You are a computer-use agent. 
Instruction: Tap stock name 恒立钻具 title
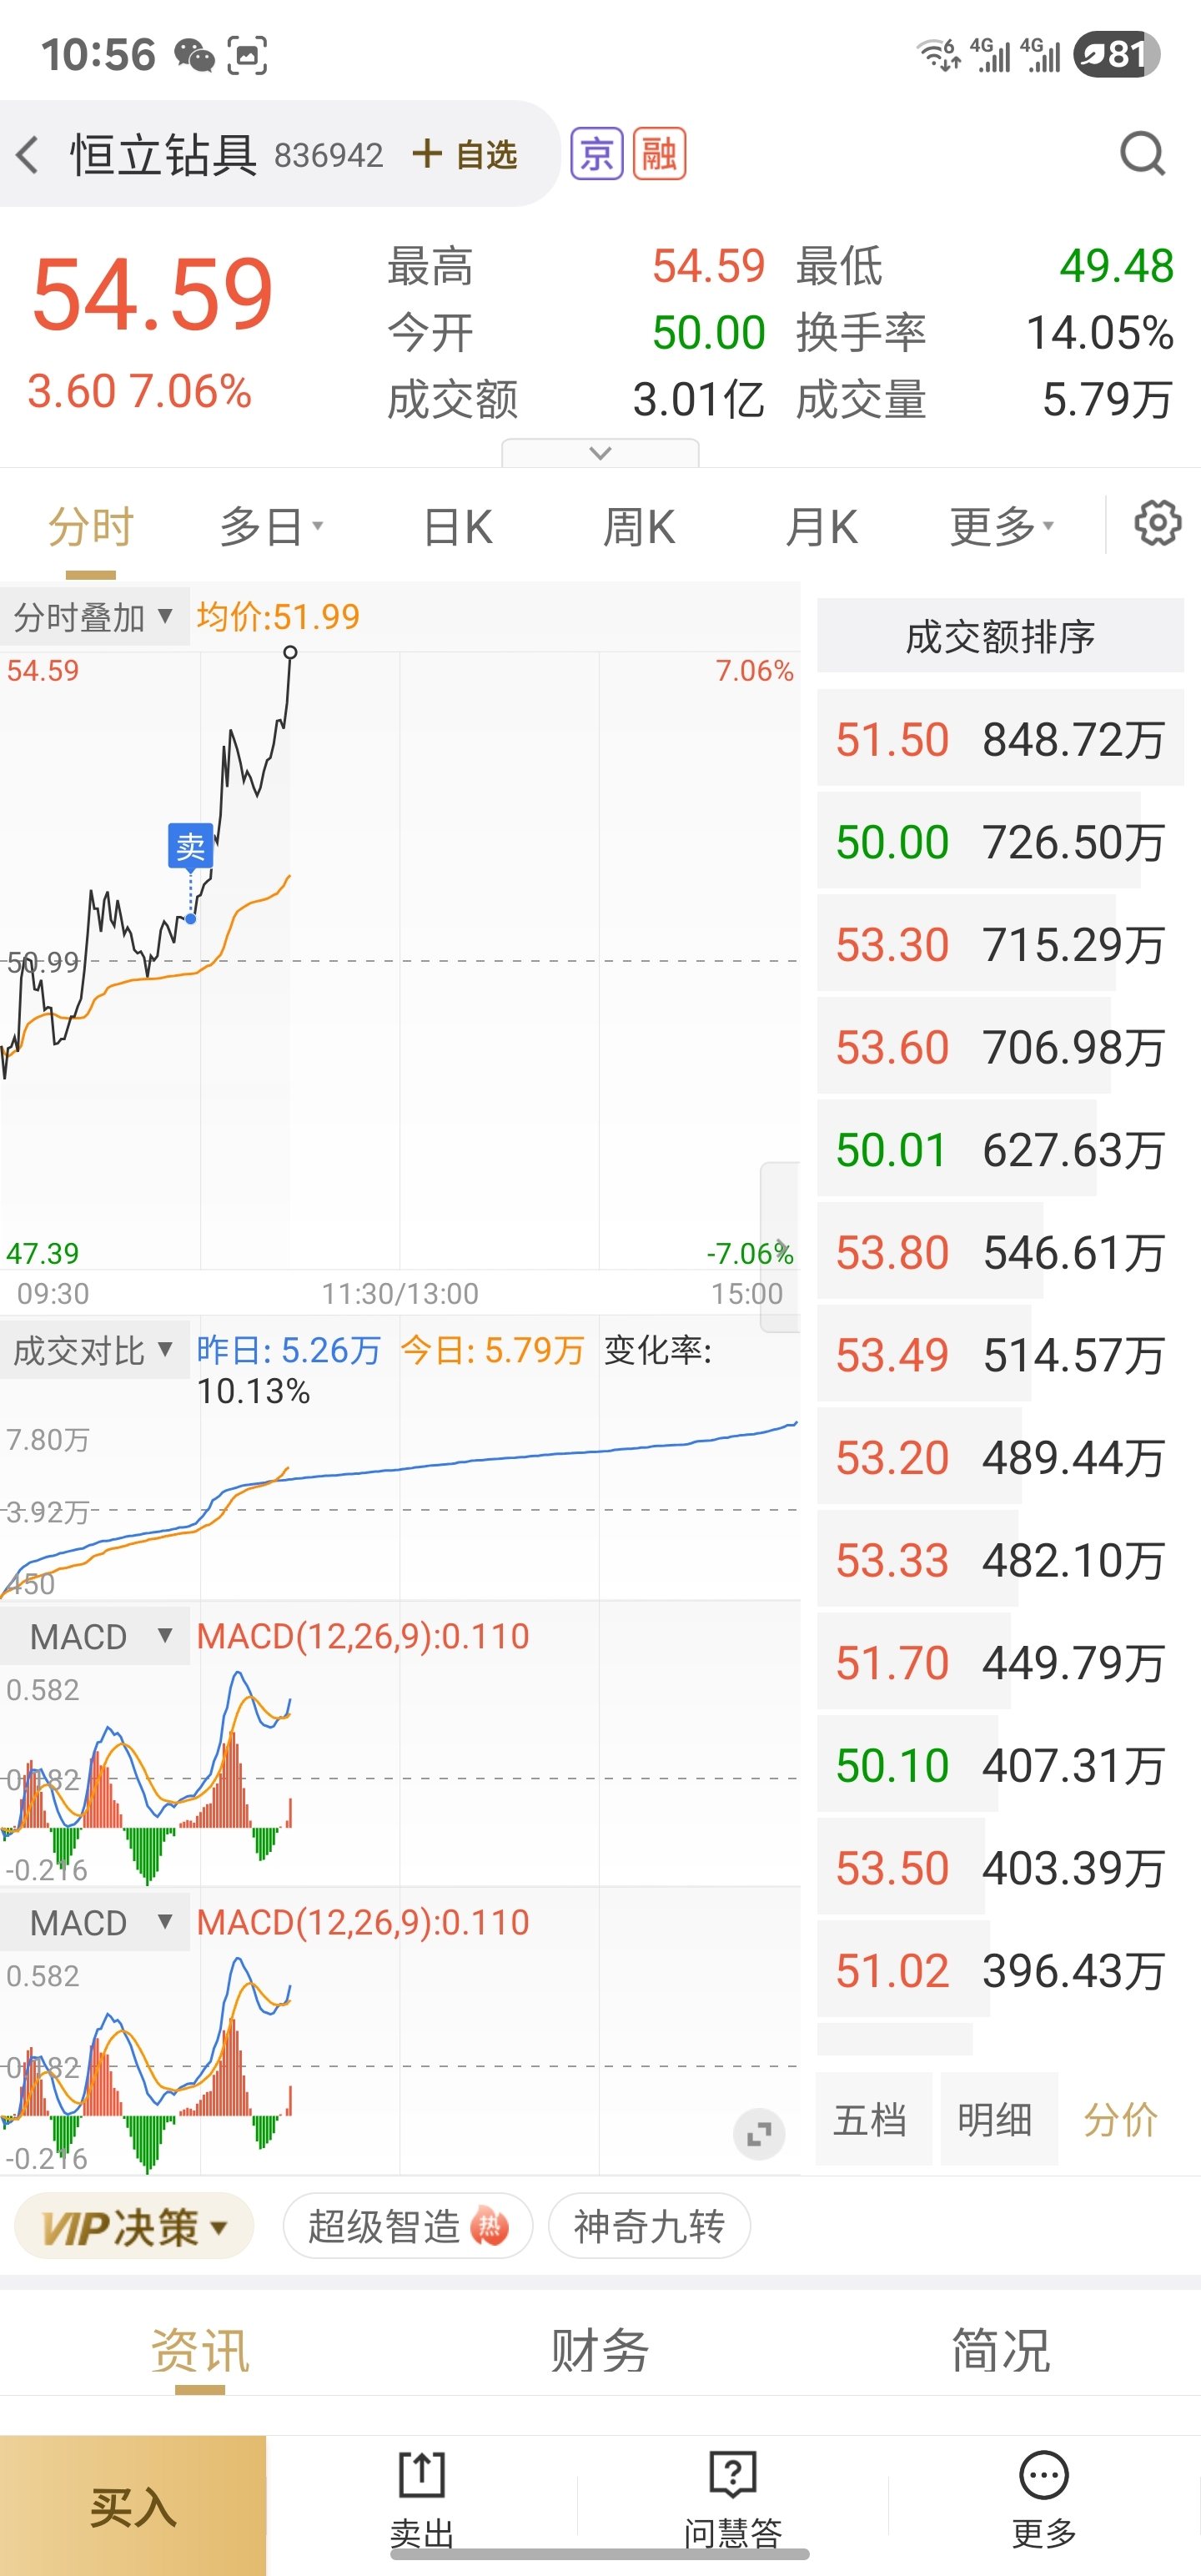[x=164, y=154]
